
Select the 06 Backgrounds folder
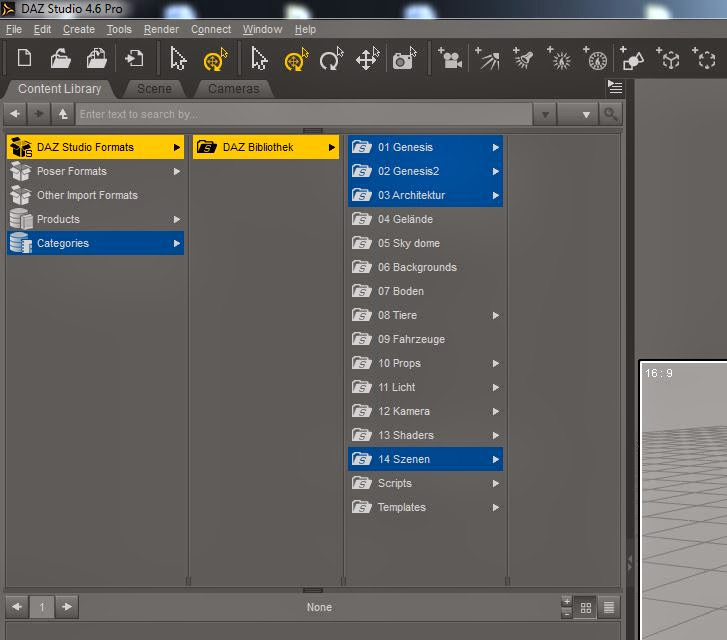[x=425, y=267]
